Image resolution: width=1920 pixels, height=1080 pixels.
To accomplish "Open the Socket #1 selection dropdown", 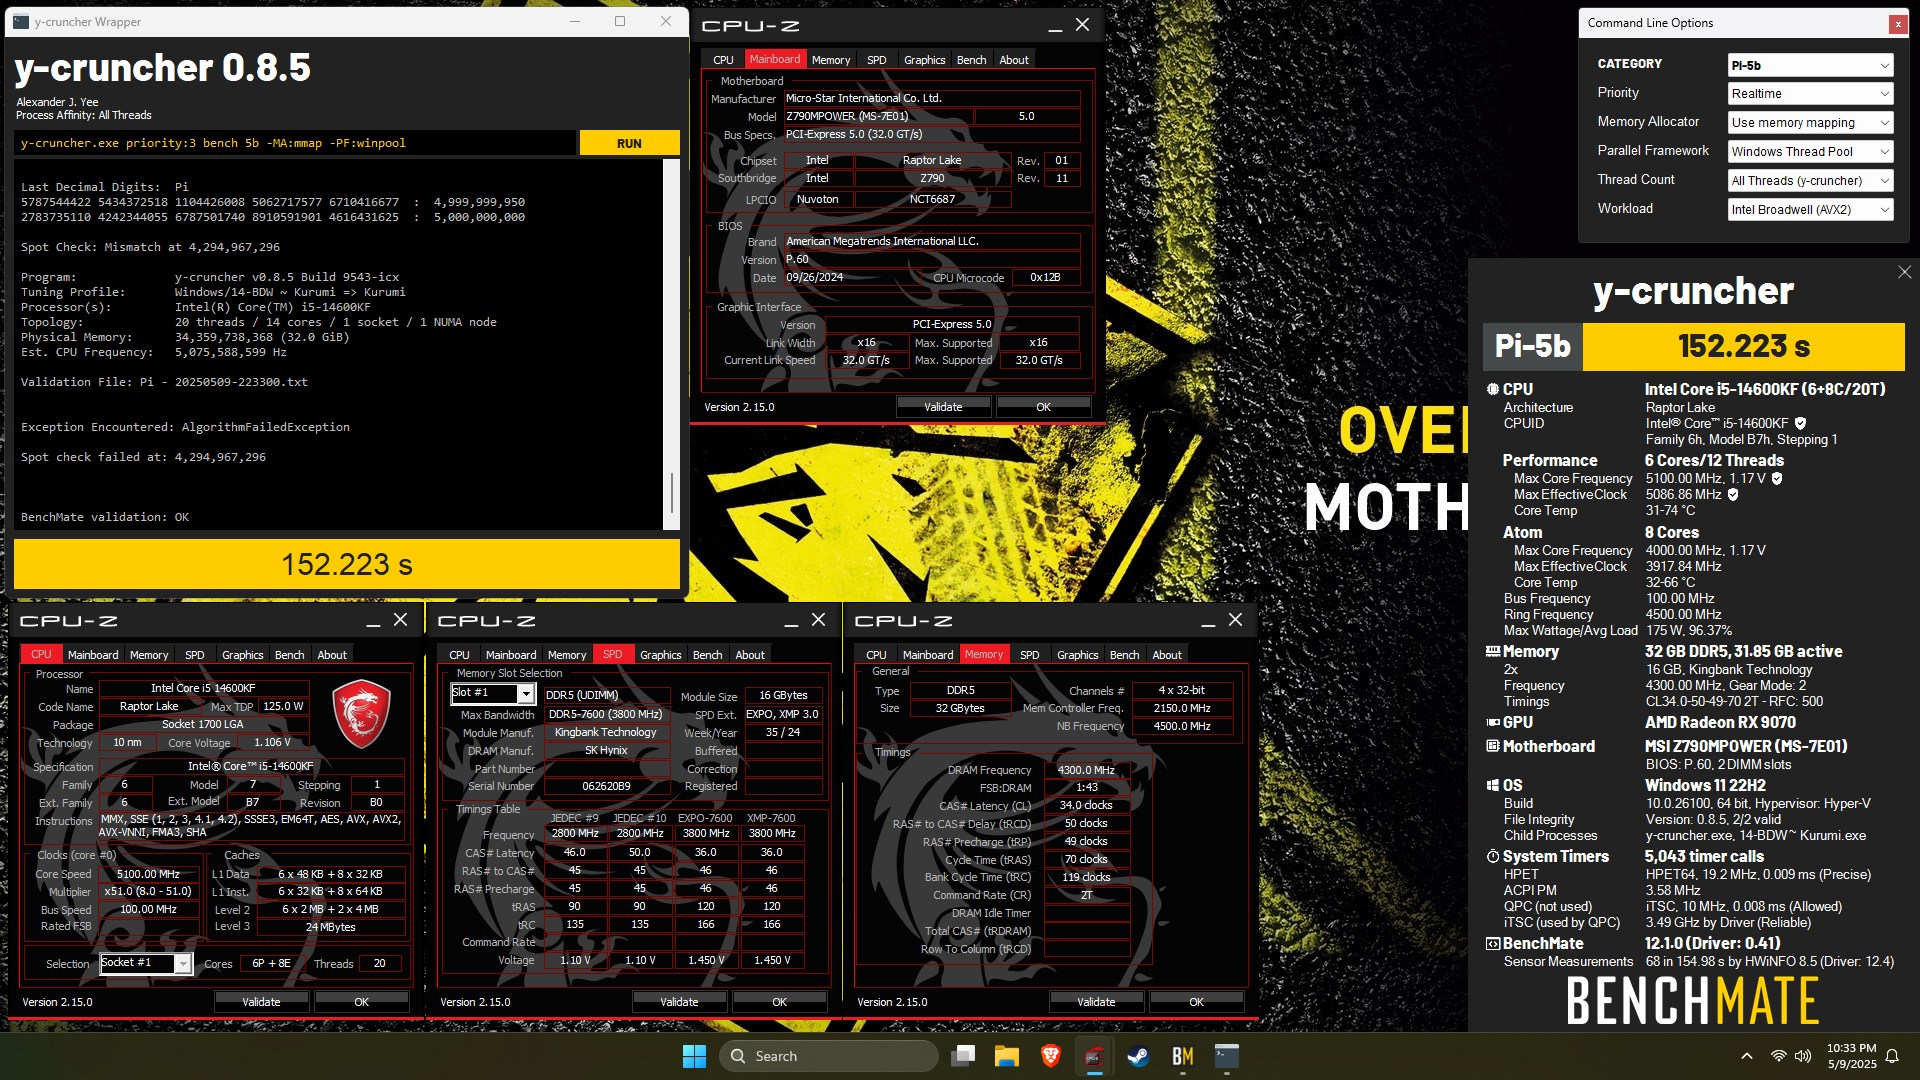I will [146, 963].
